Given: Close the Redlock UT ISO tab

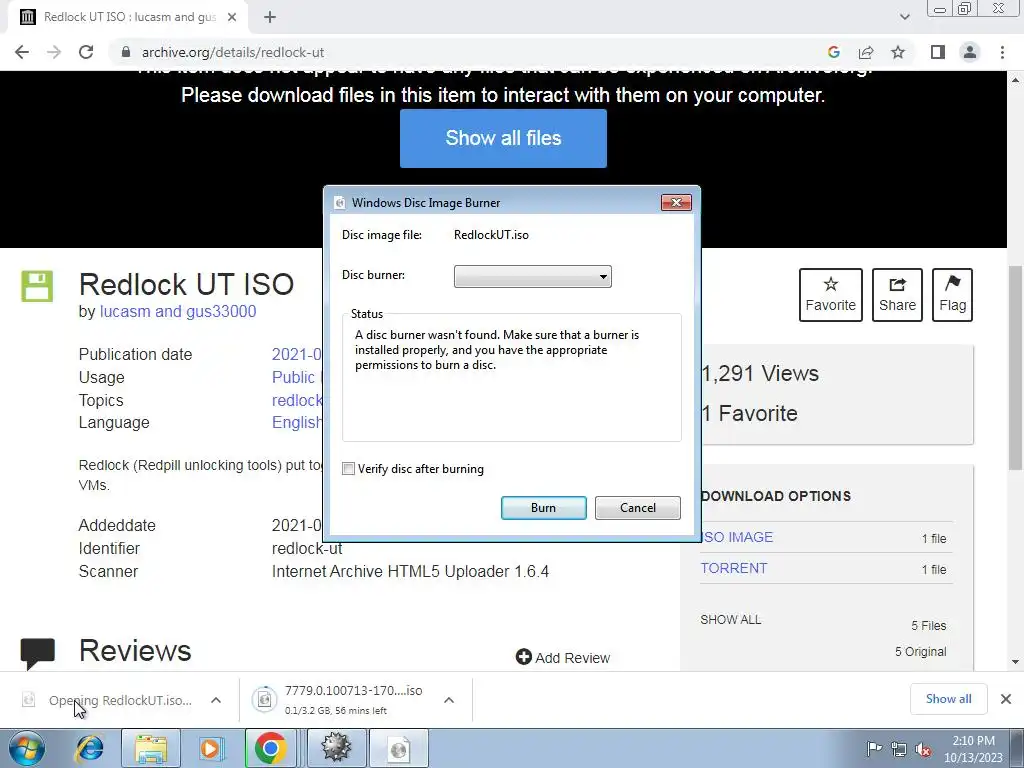Looking at the screenshot, I should [x=232, y=17].
